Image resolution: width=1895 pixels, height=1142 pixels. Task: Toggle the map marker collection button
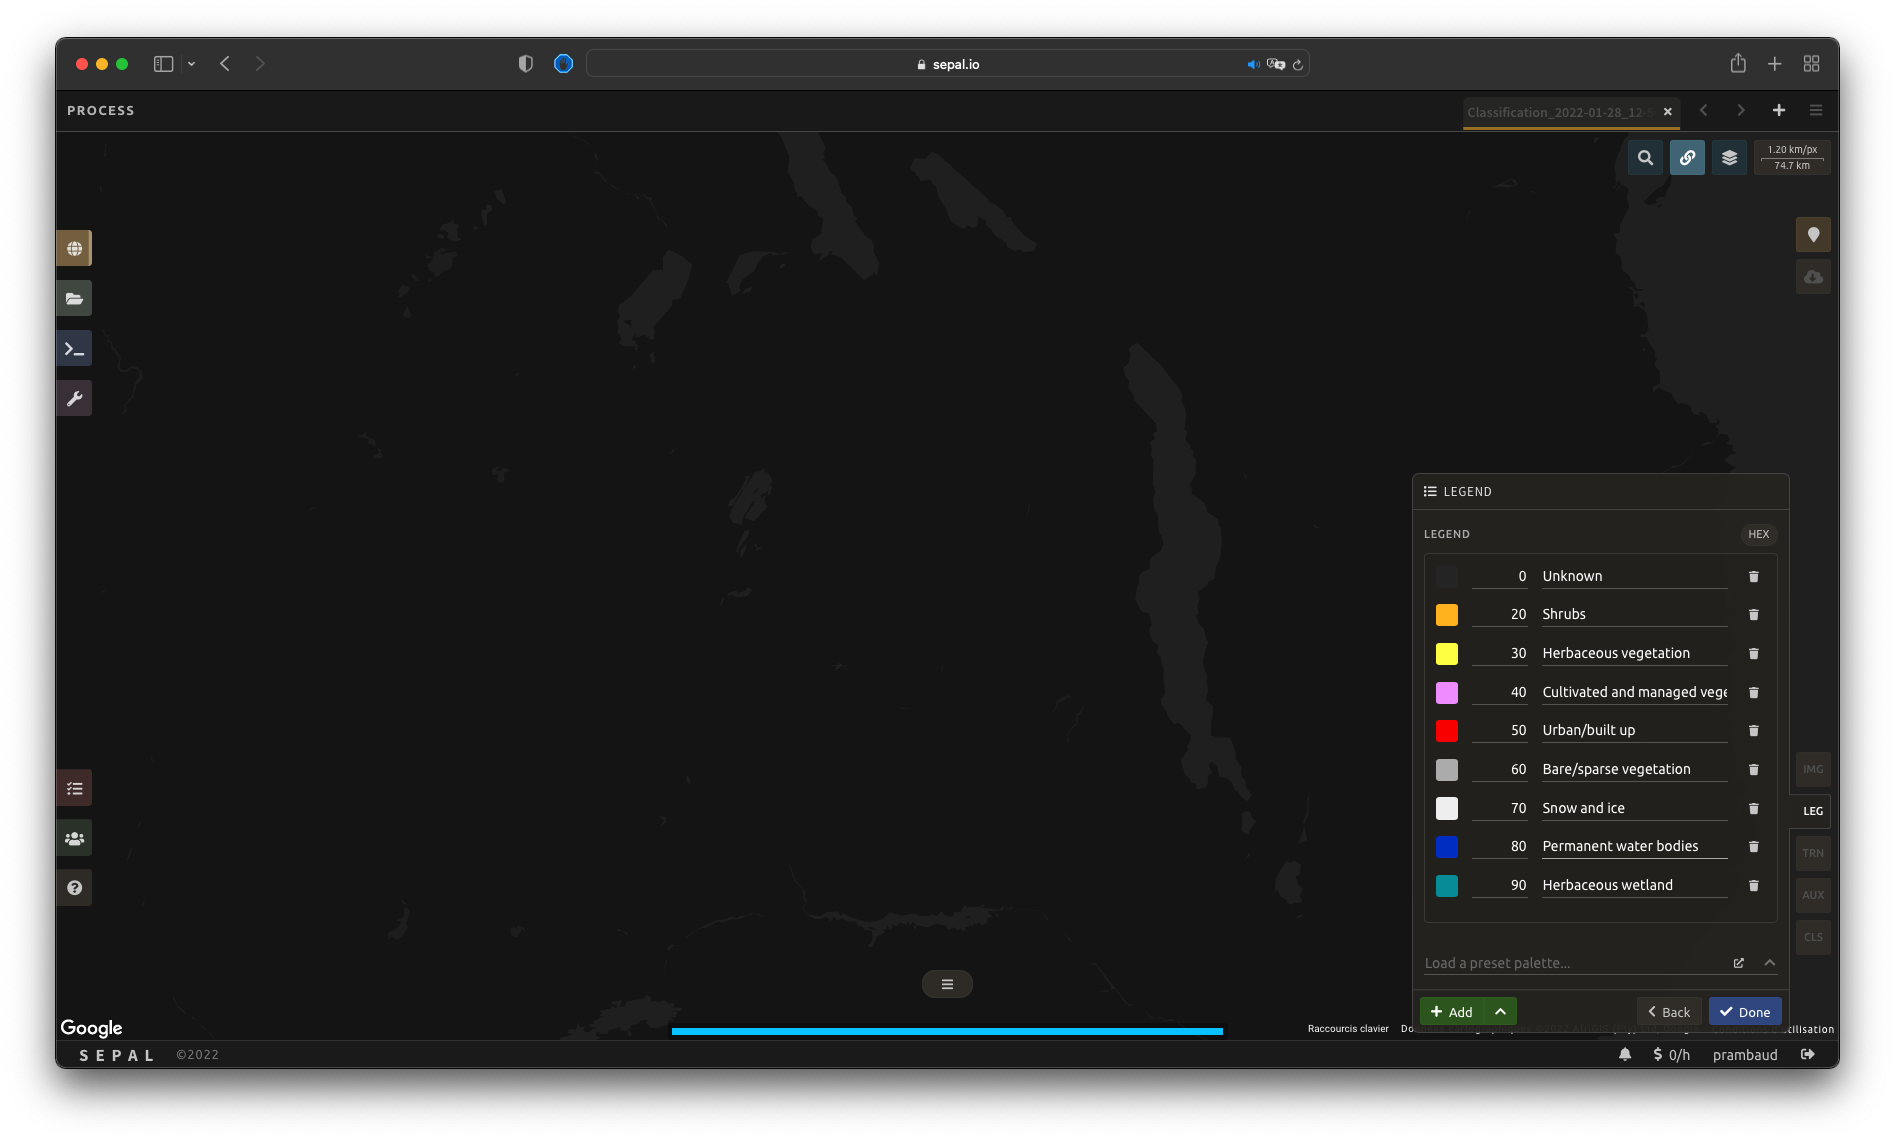point(1813,235)
